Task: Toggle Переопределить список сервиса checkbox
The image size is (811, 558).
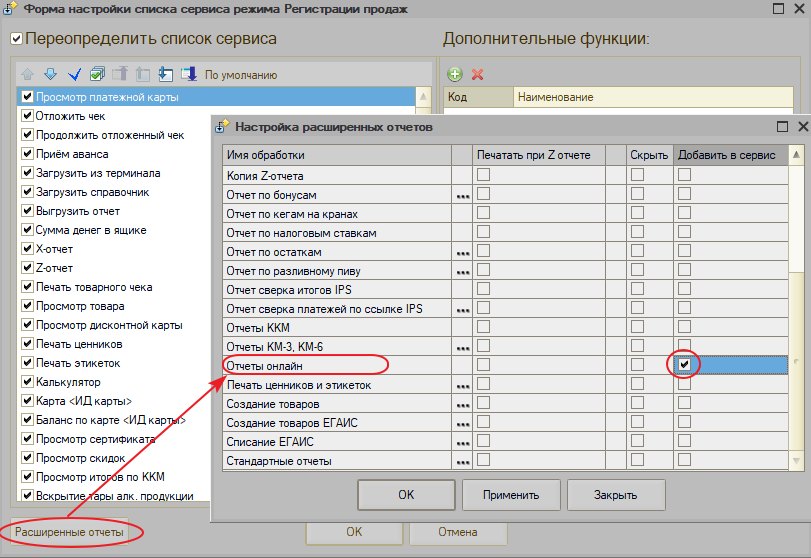Action: 17,39
